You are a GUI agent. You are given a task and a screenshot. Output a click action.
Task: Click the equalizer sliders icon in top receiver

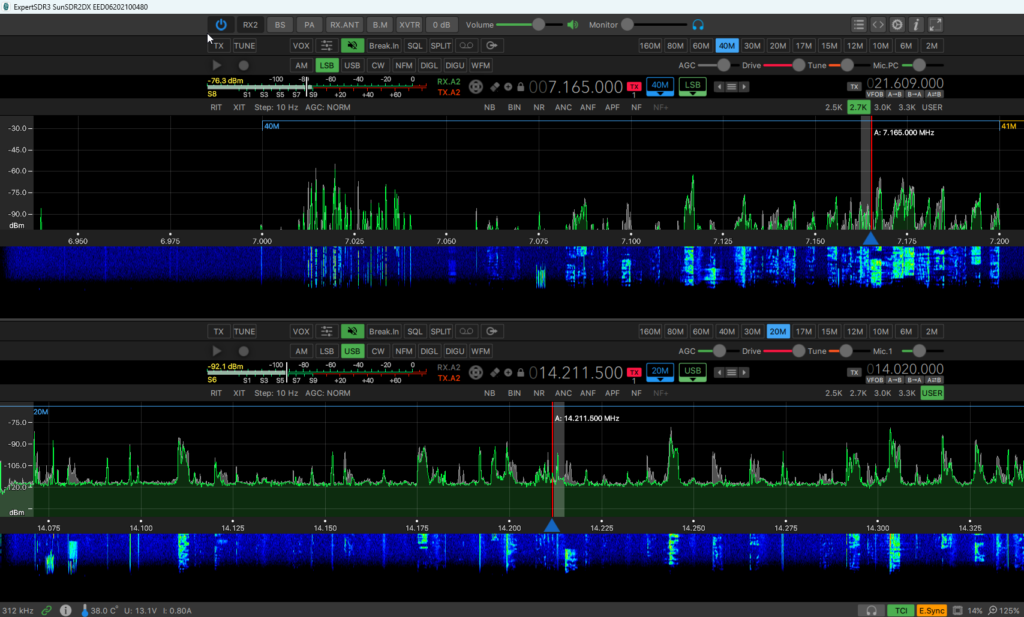[x=327, y=45]
